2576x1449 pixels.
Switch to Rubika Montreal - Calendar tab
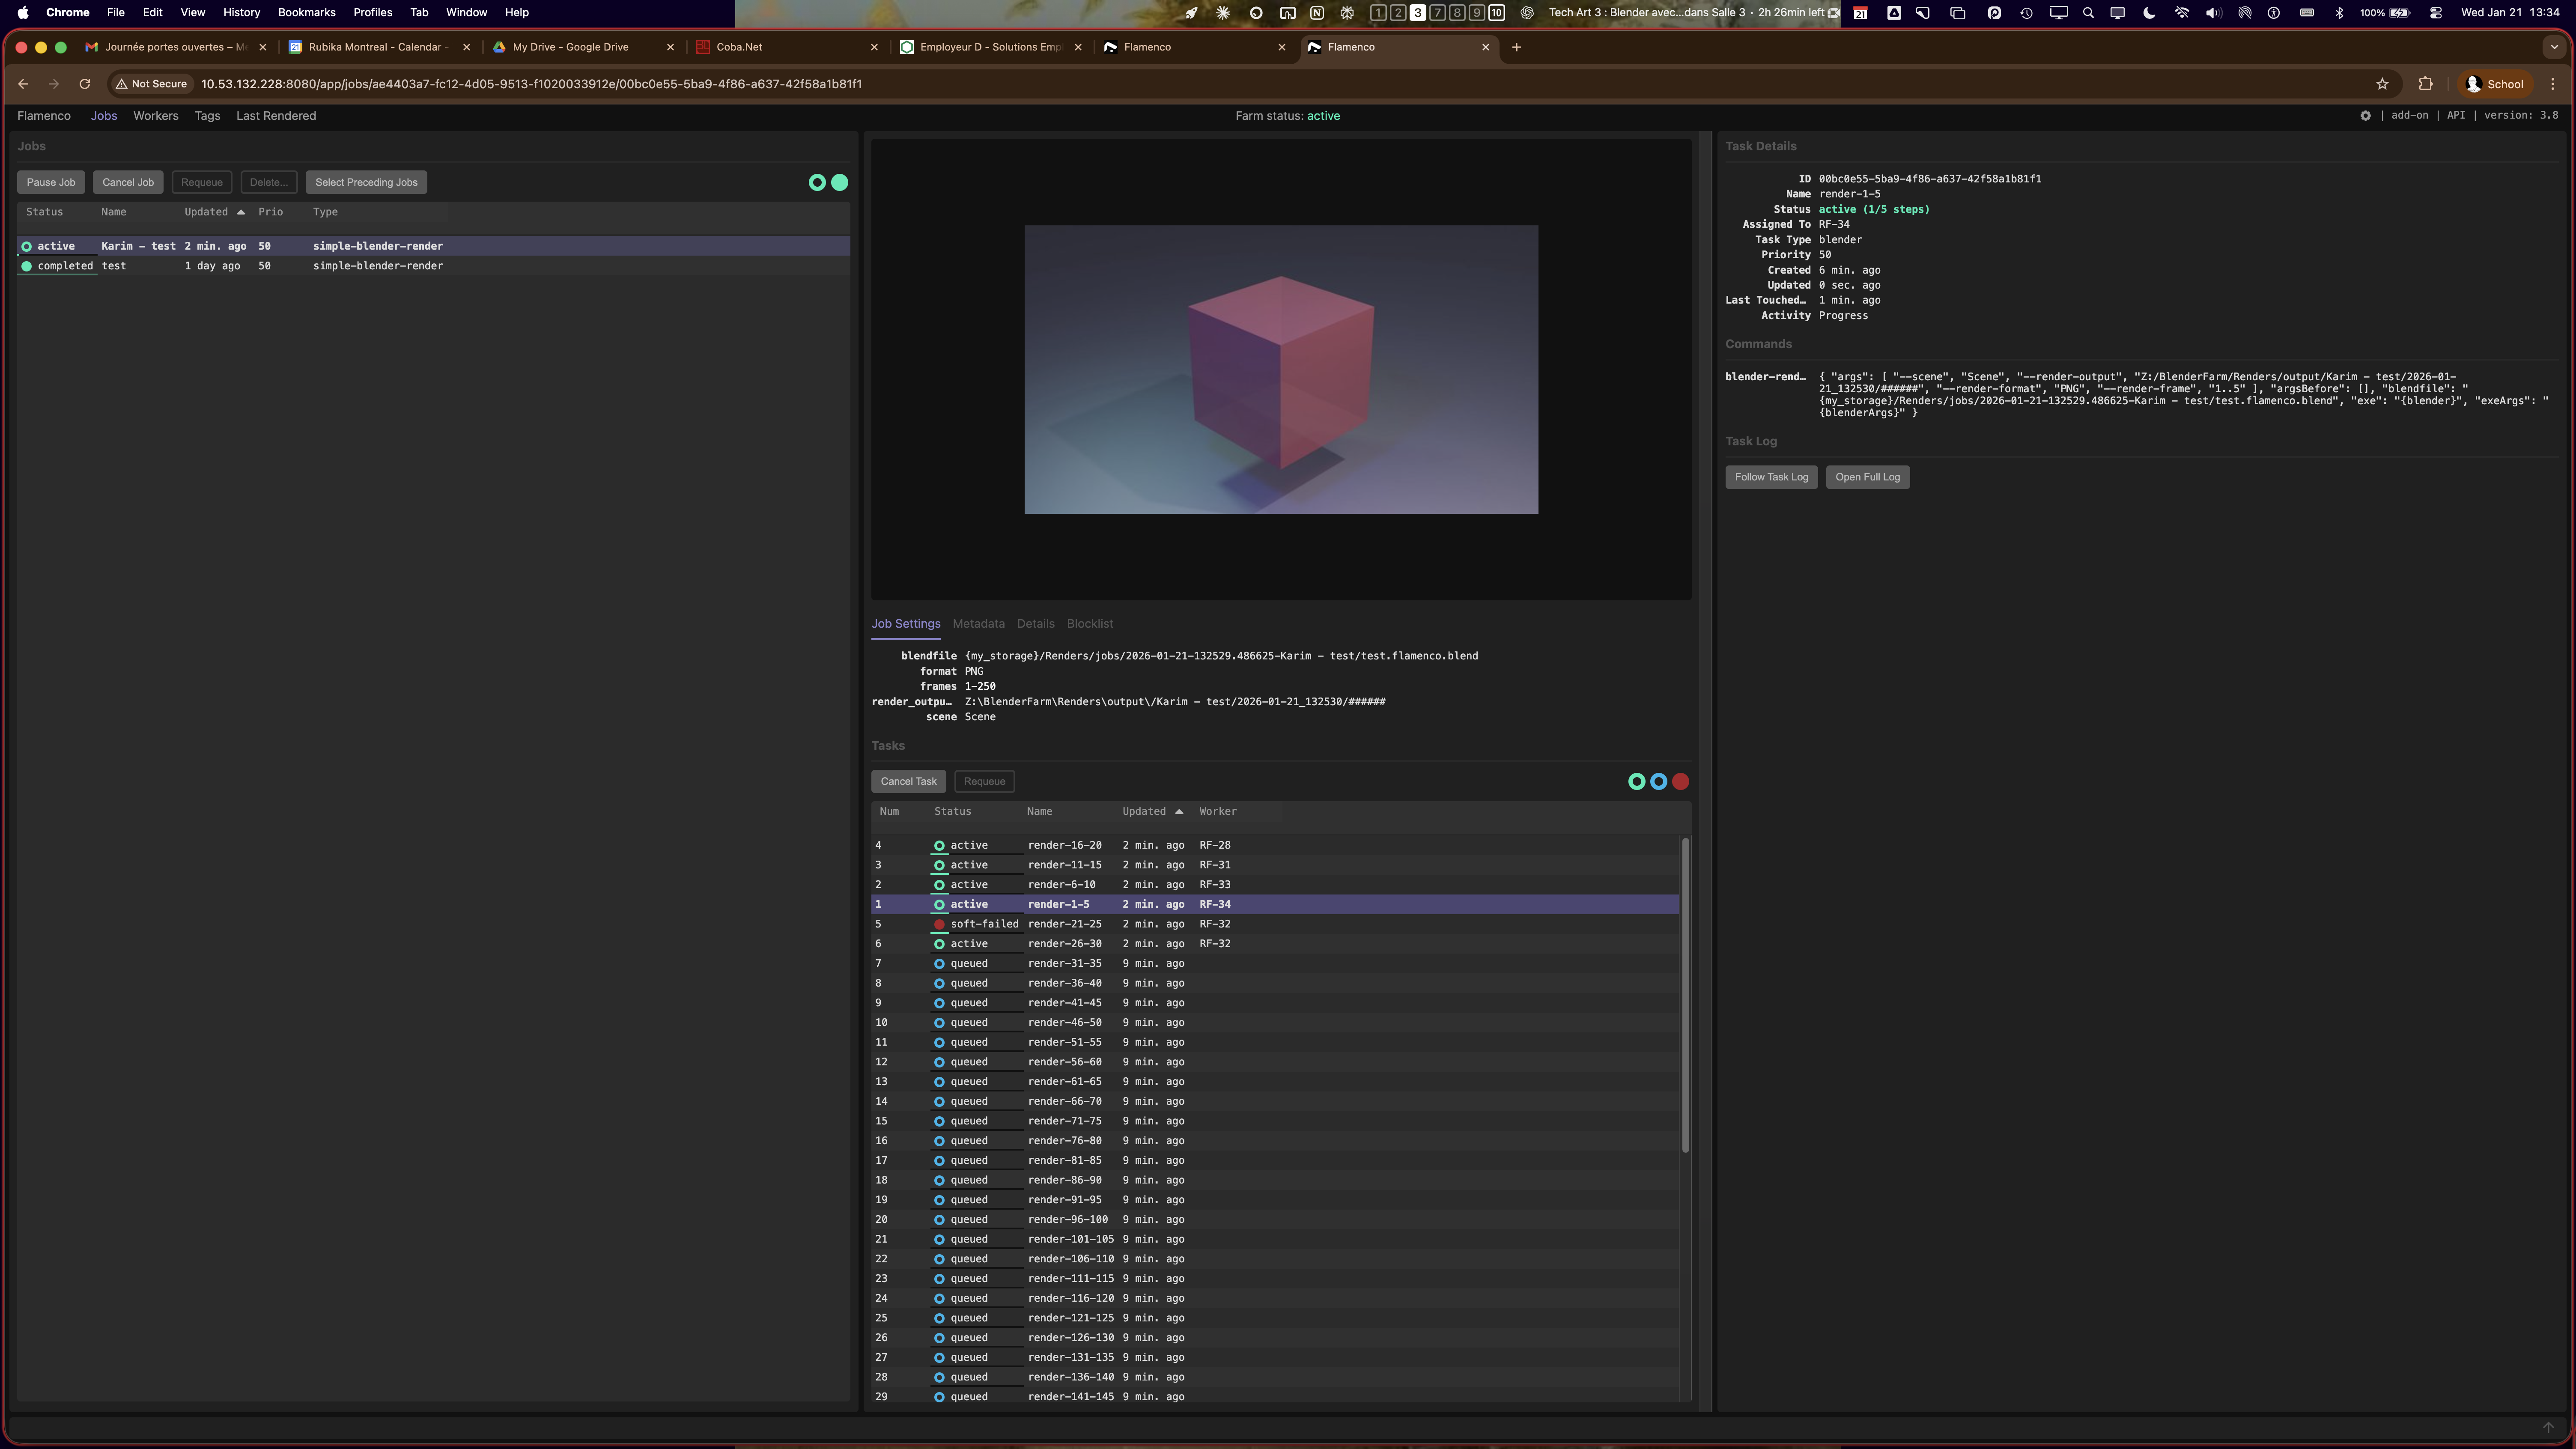[379, 47]
